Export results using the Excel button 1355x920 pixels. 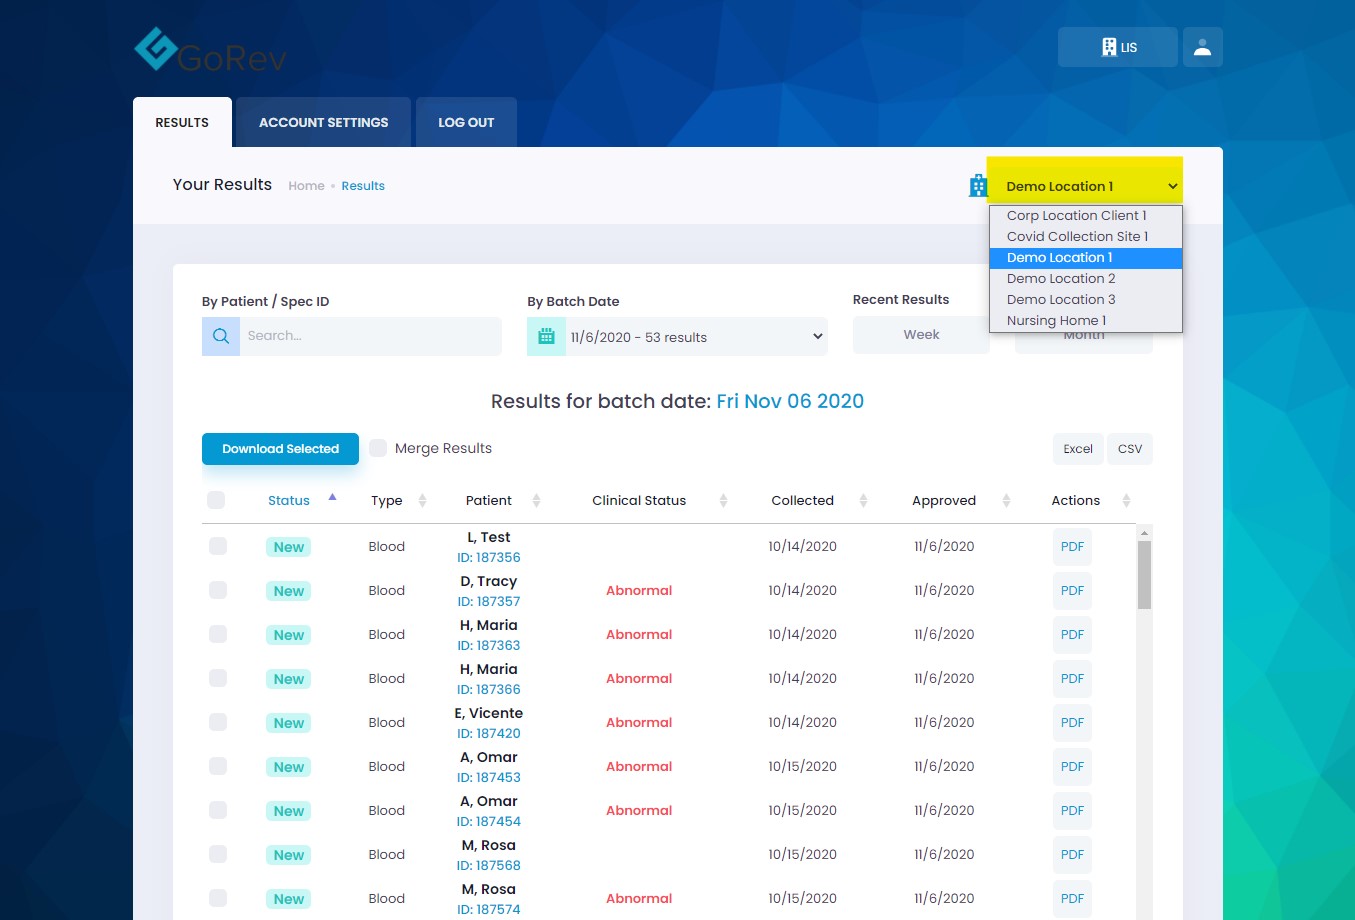(1077, 449)
